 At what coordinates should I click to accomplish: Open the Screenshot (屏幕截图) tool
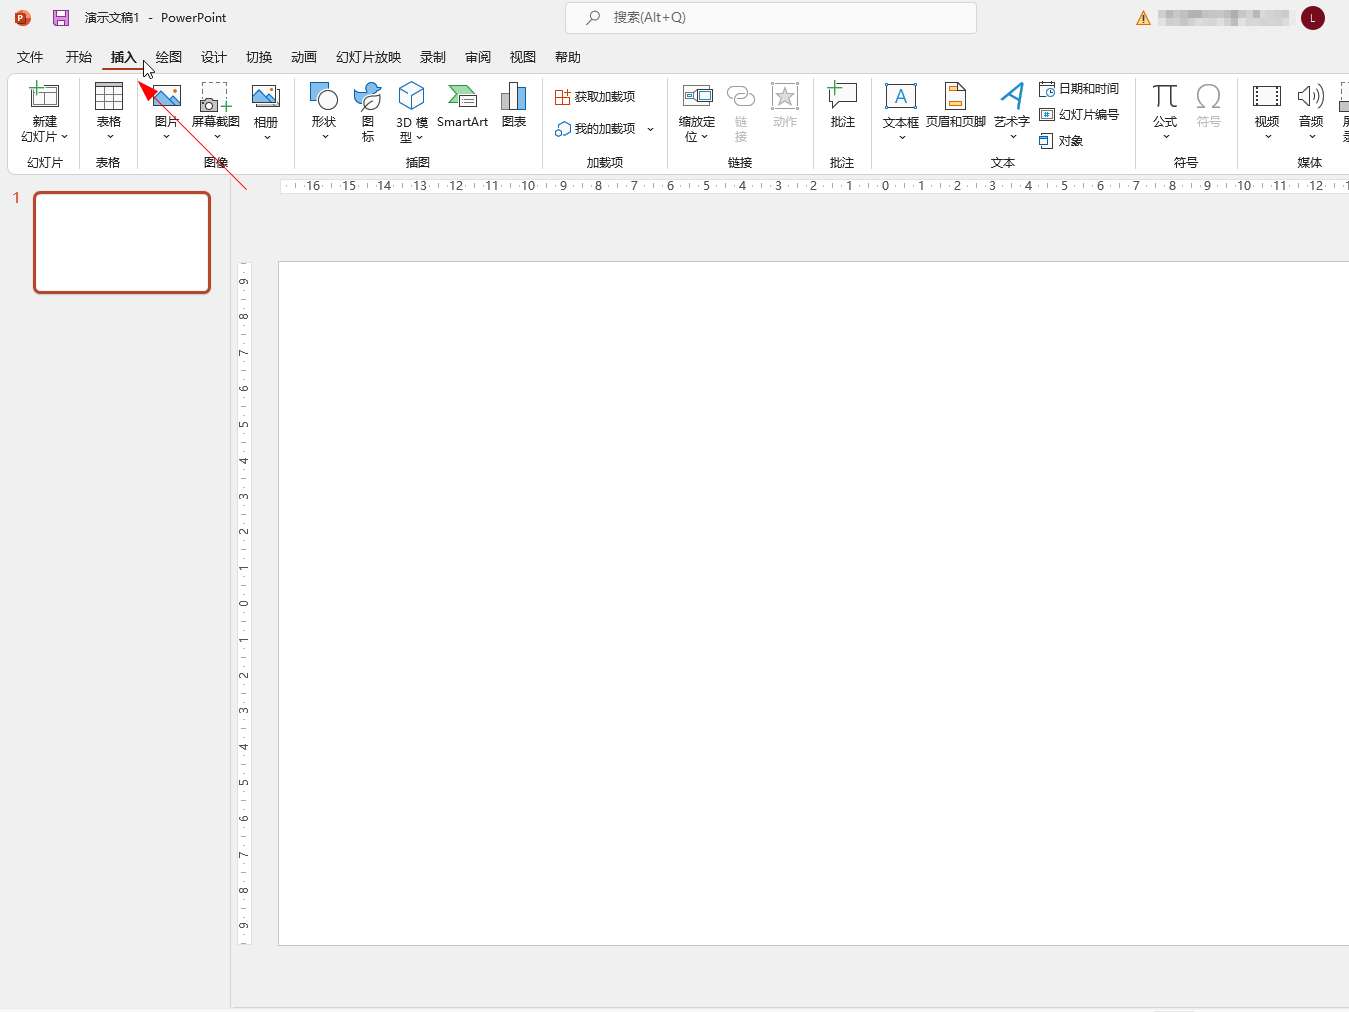click(x=215, y=96)
